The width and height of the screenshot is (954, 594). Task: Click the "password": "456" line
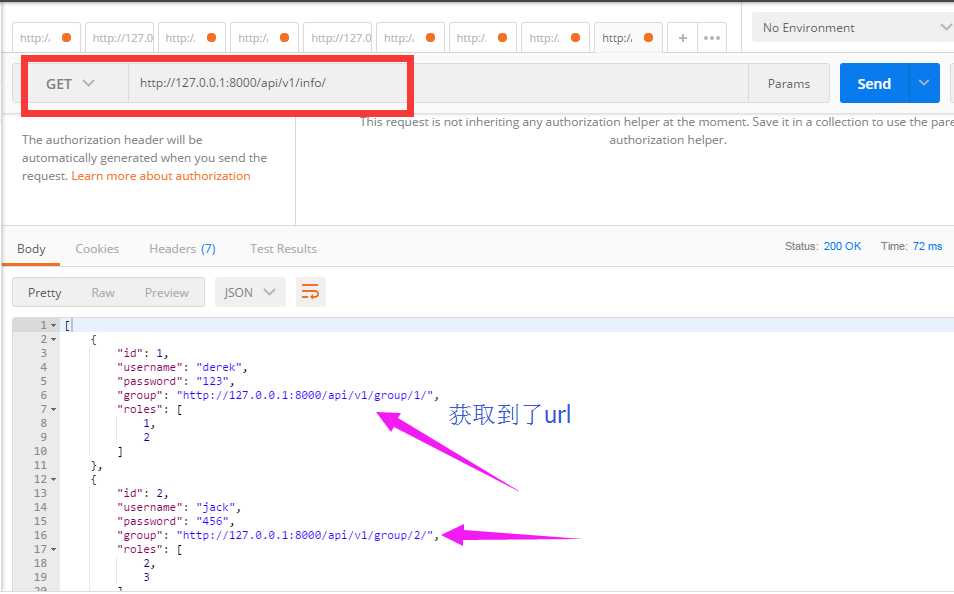[175, 522]
